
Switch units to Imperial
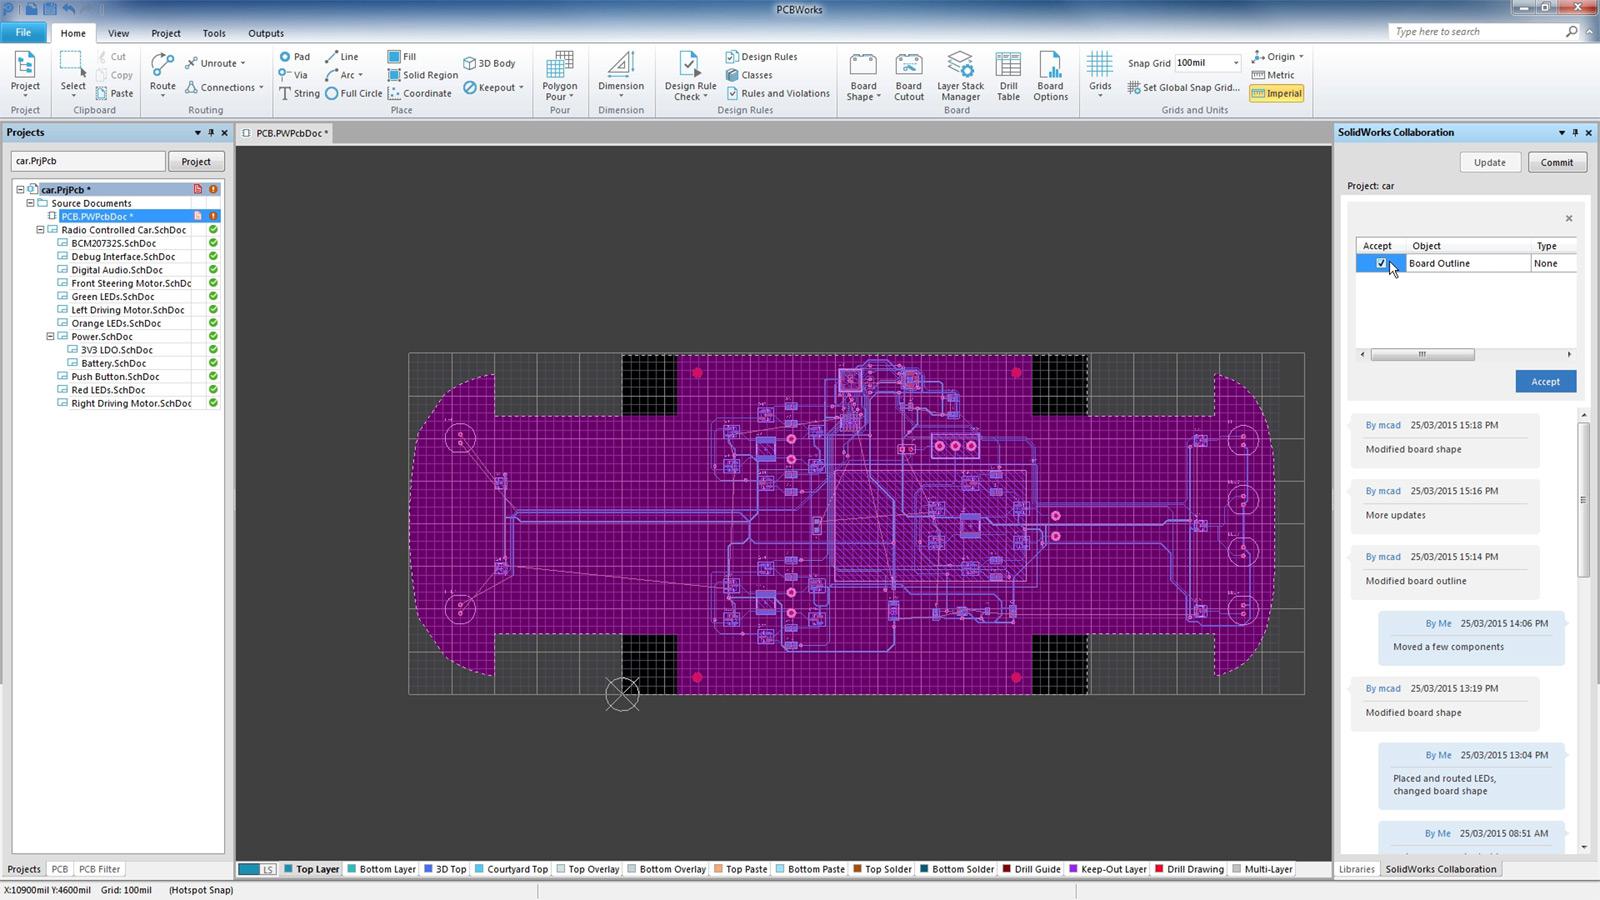click(x=1277, y=93)
